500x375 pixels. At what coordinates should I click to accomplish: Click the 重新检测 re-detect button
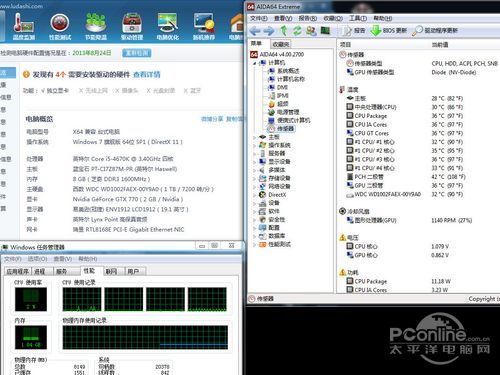tap(137, 53)
